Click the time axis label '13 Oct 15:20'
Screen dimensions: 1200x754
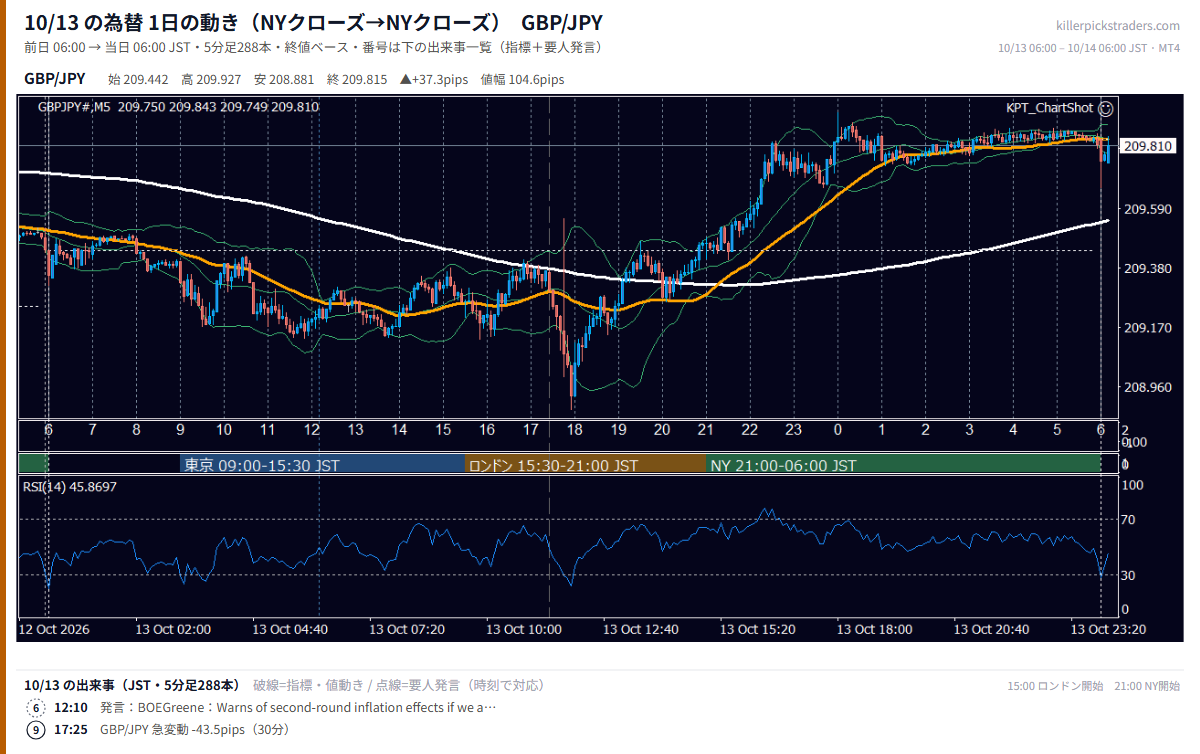[x=758, y=630]
